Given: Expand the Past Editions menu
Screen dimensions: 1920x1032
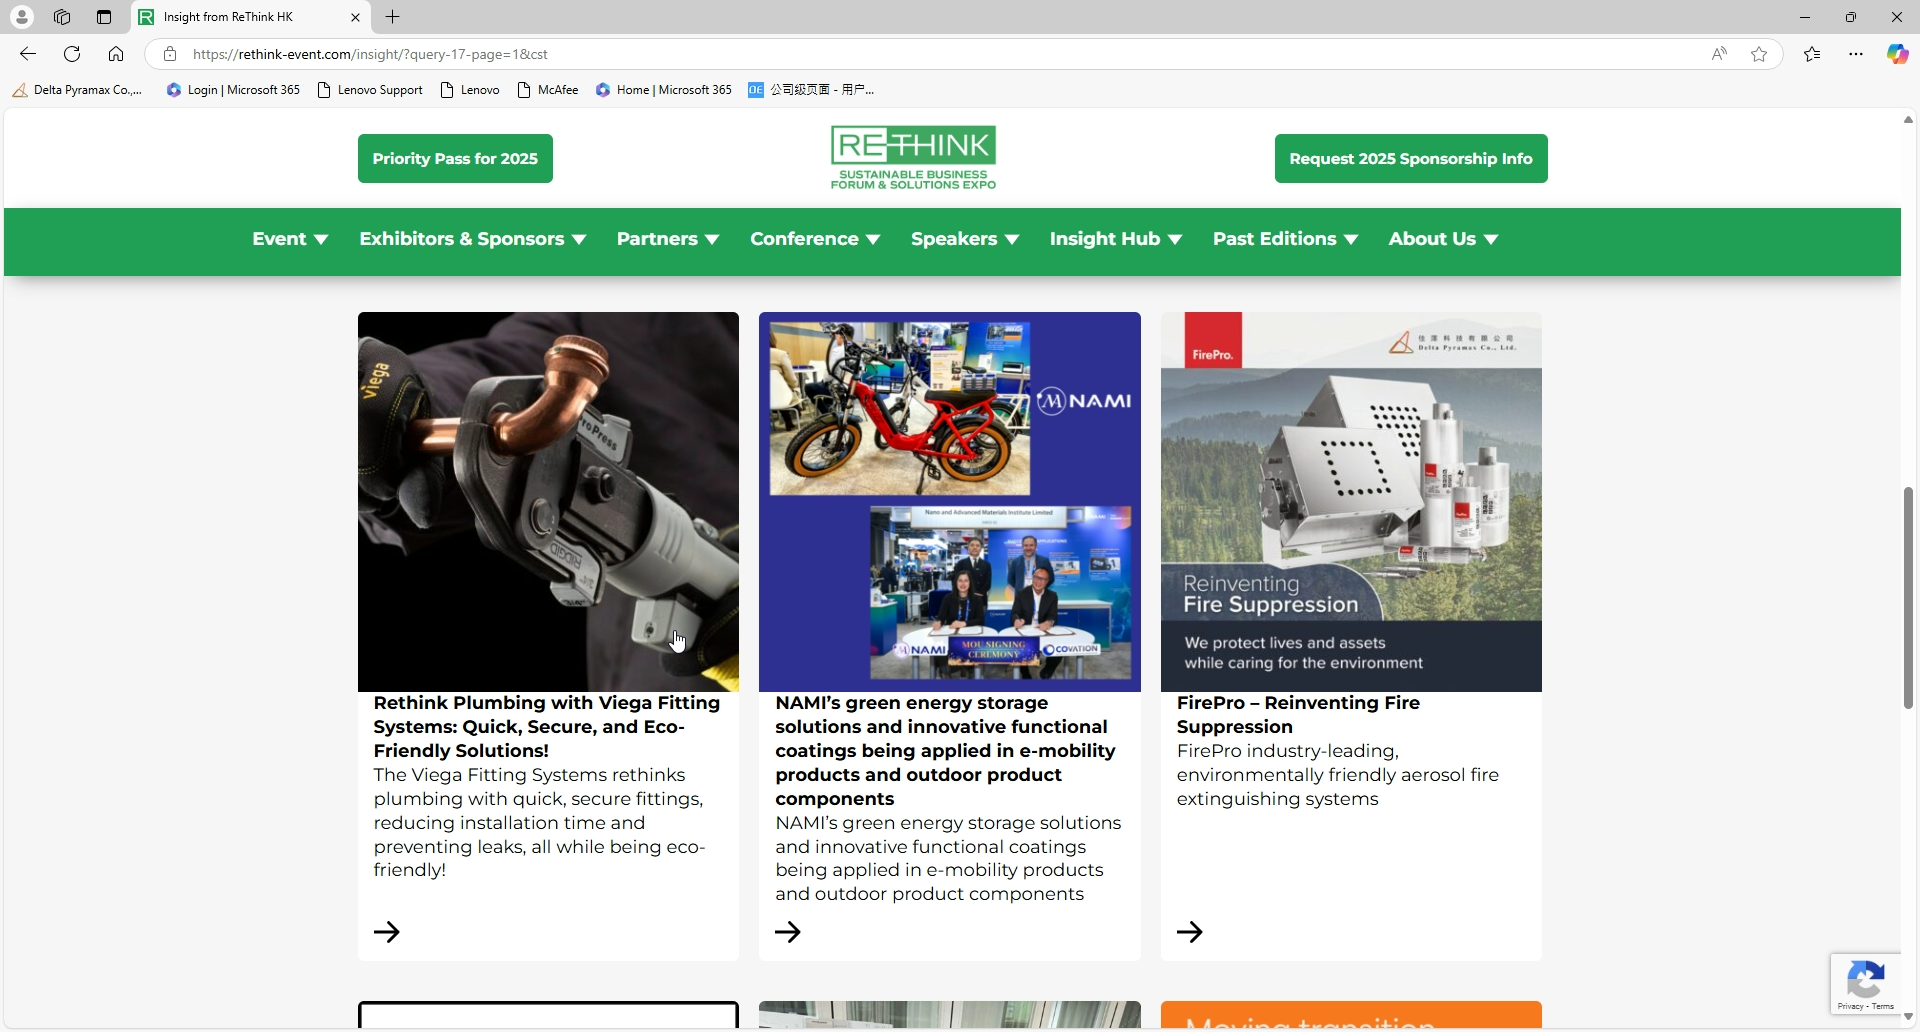Looking at the screenshot, I should click(x=1285, y=239).
